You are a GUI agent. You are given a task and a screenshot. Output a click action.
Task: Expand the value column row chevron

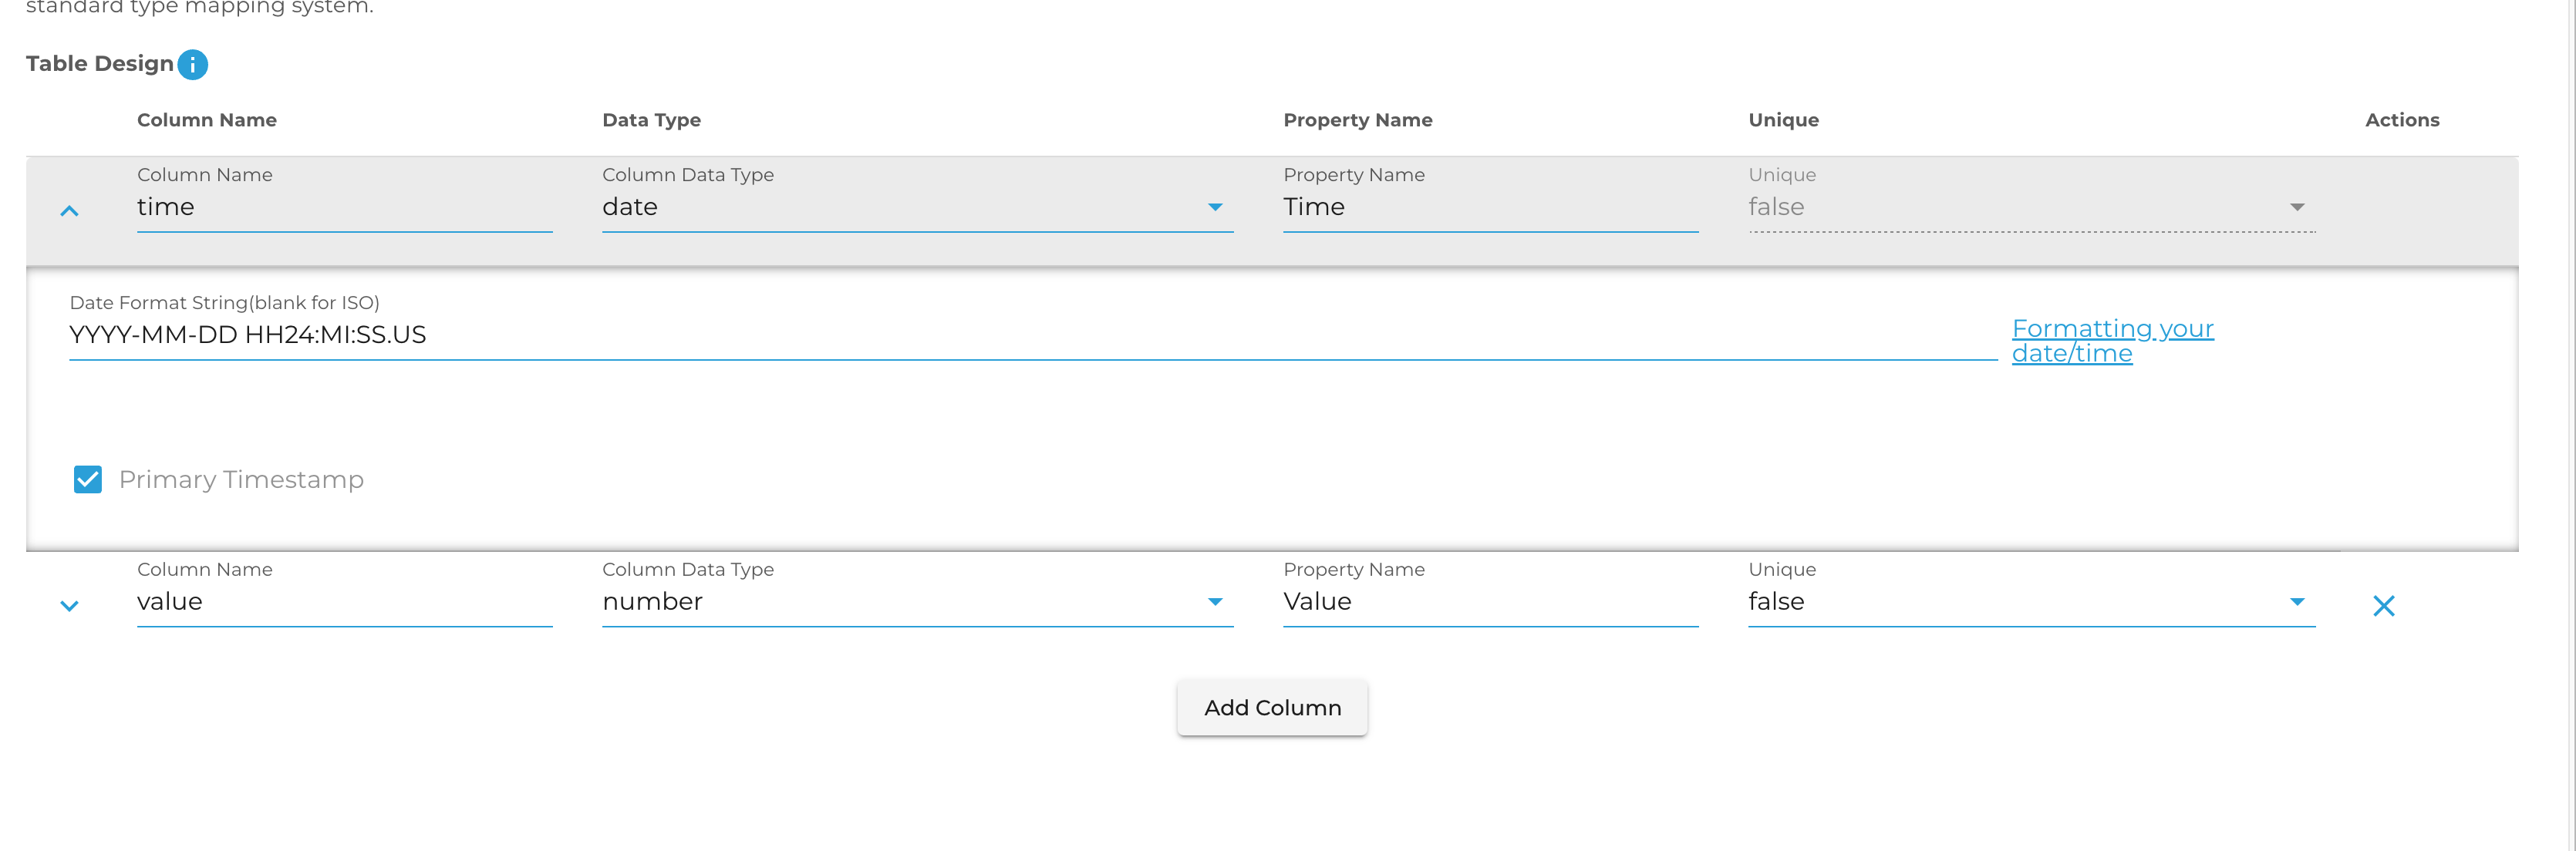[69, 606]
